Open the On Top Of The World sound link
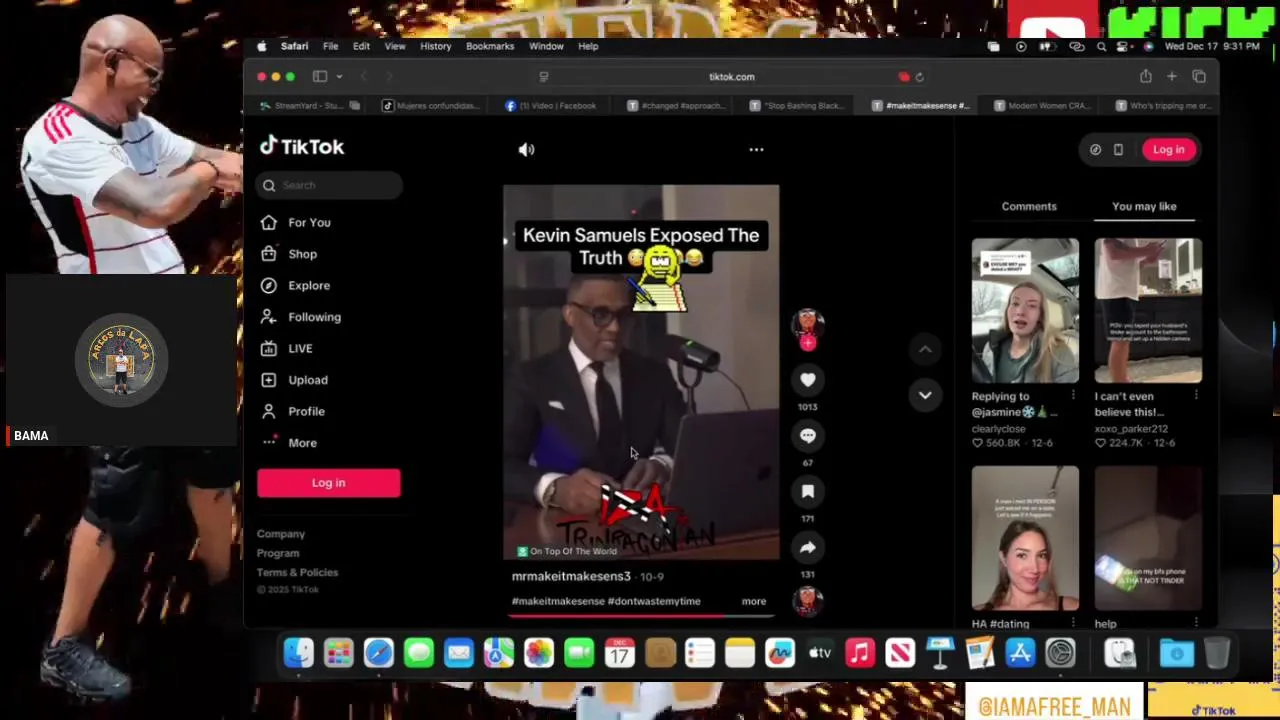This screenshot has height=720, width=1280. (568, 551)
